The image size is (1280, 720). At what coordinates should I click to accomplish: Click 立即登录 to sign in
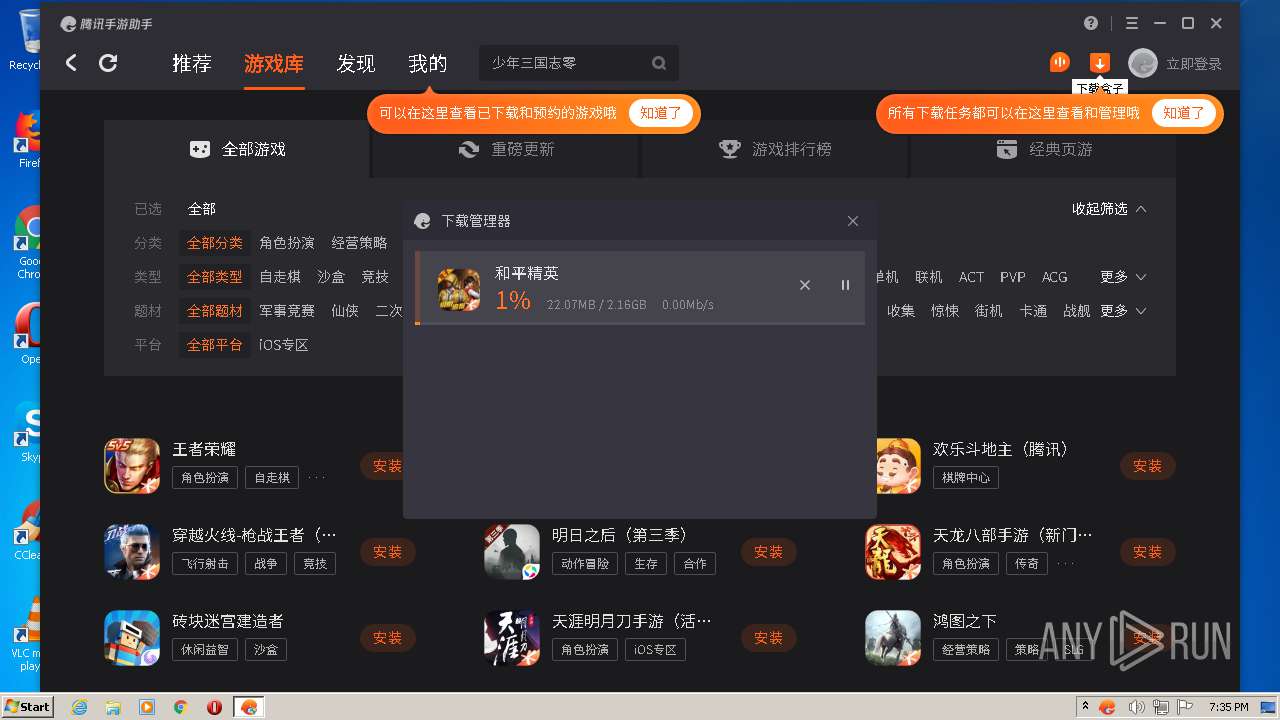1194,64
